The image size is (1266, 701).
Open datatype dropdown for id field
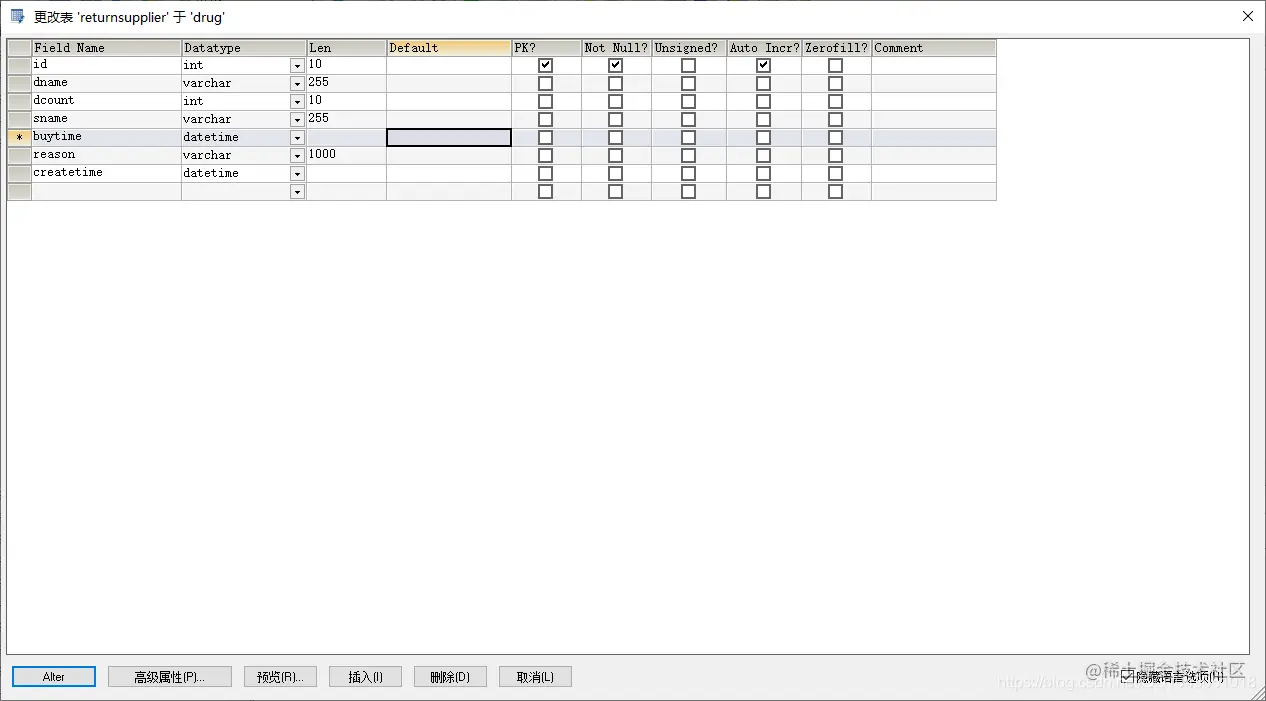tap(297, 65)
